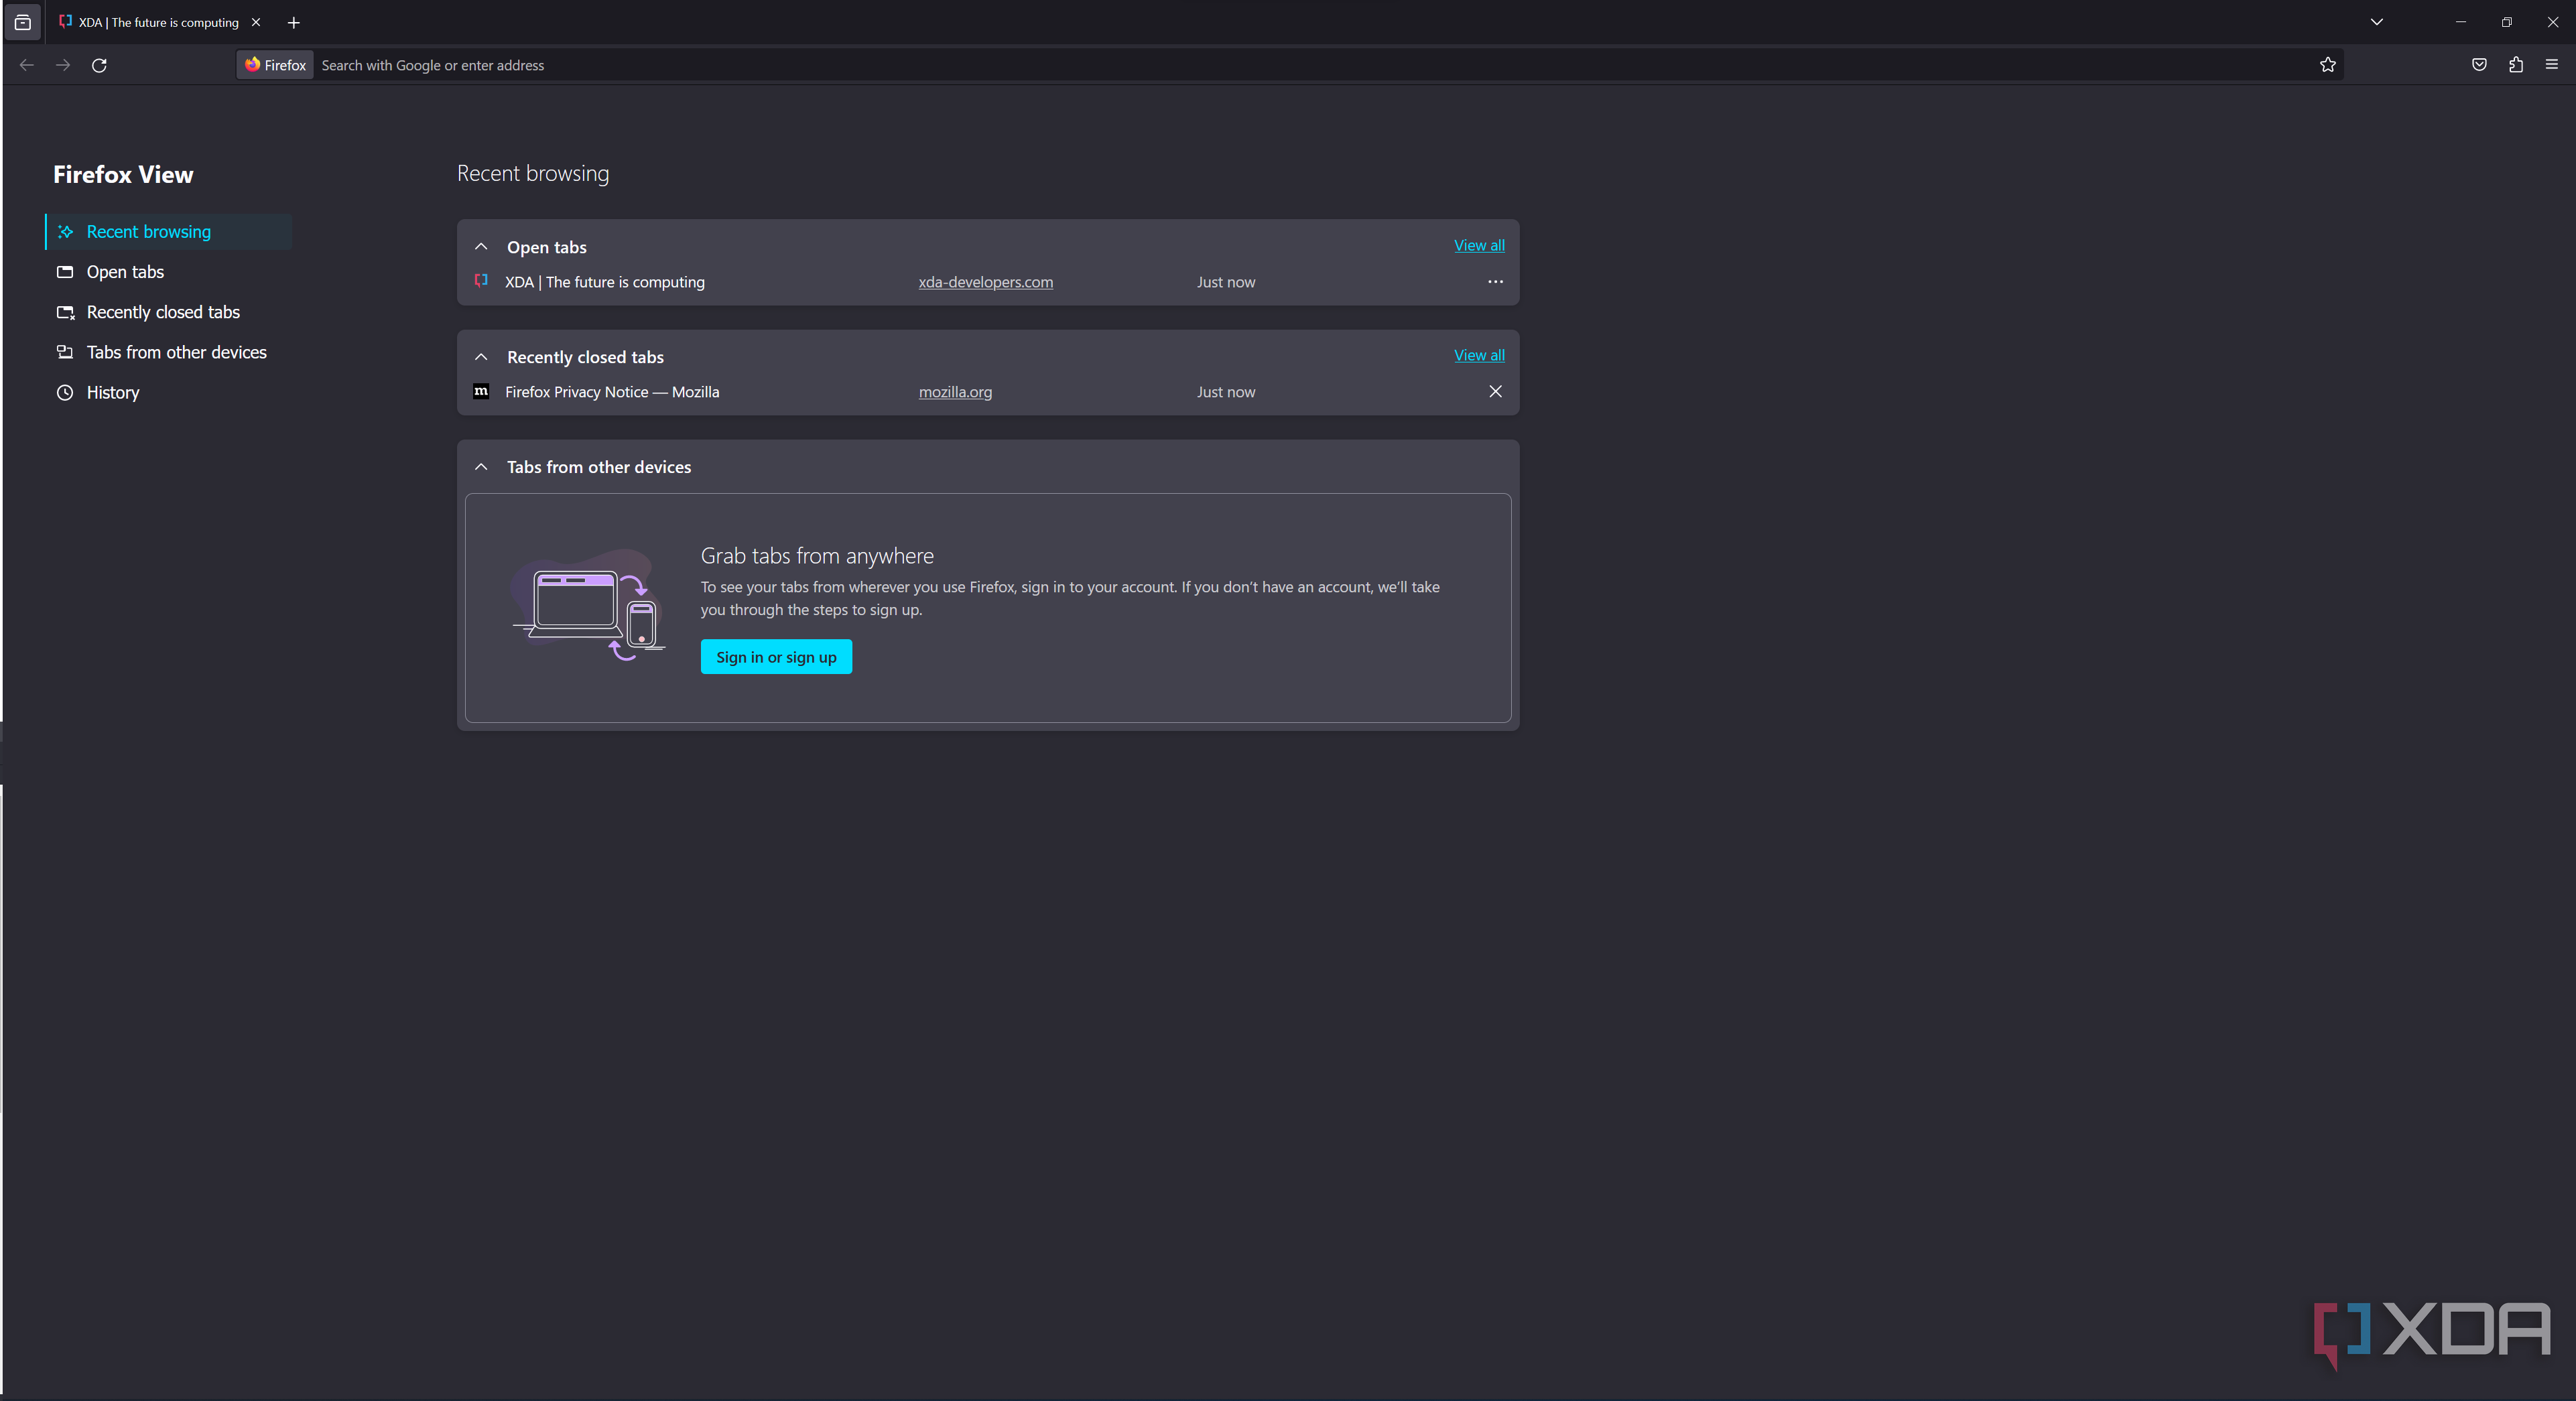
Task: Click the xda-developers.com link
Action: [985, 282]
